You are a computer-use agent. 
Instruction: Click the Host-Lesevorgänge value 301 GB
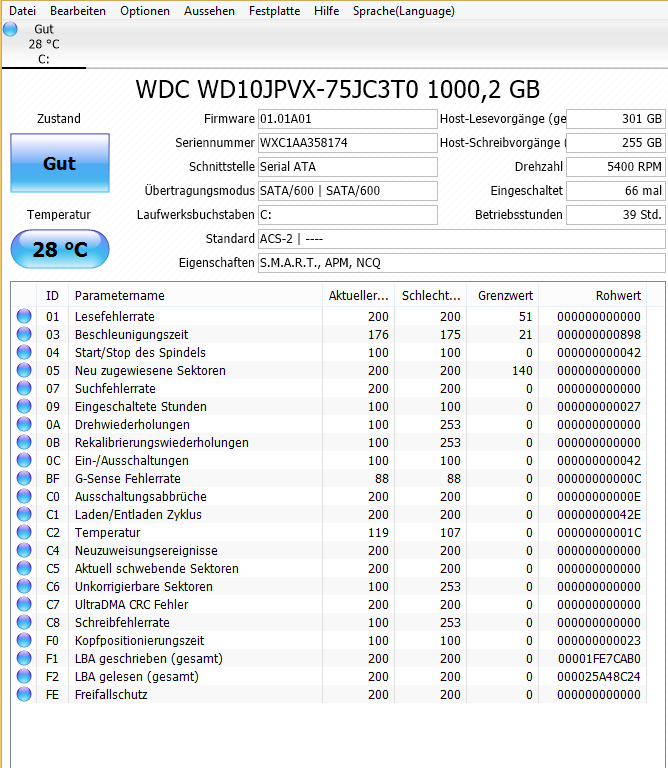coord(616,119)
